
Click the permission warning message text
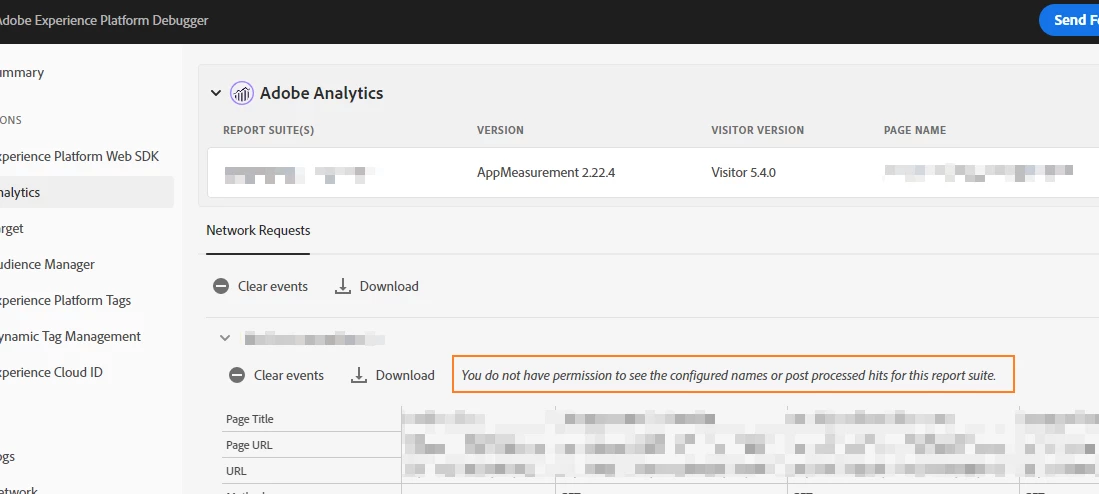coord(729,376)
